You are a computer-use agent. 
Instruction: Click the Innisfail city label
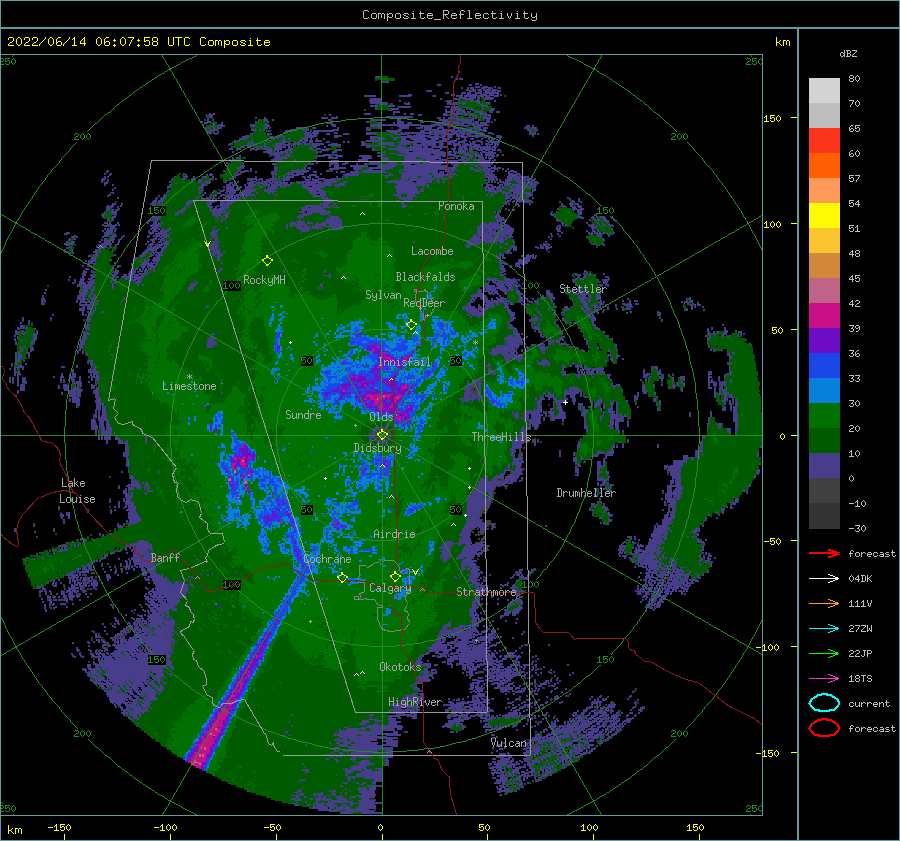click(x=404, y=362)
